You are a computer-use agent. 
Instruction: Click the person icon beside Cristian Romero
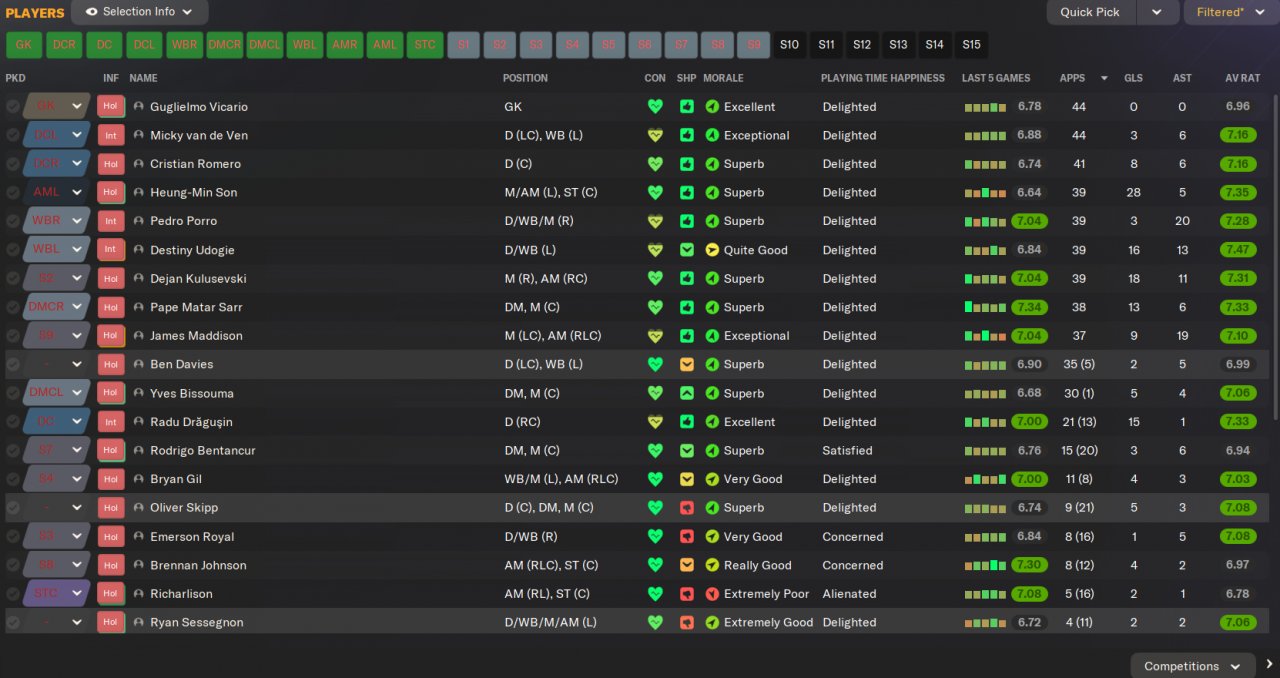[139, 163]
